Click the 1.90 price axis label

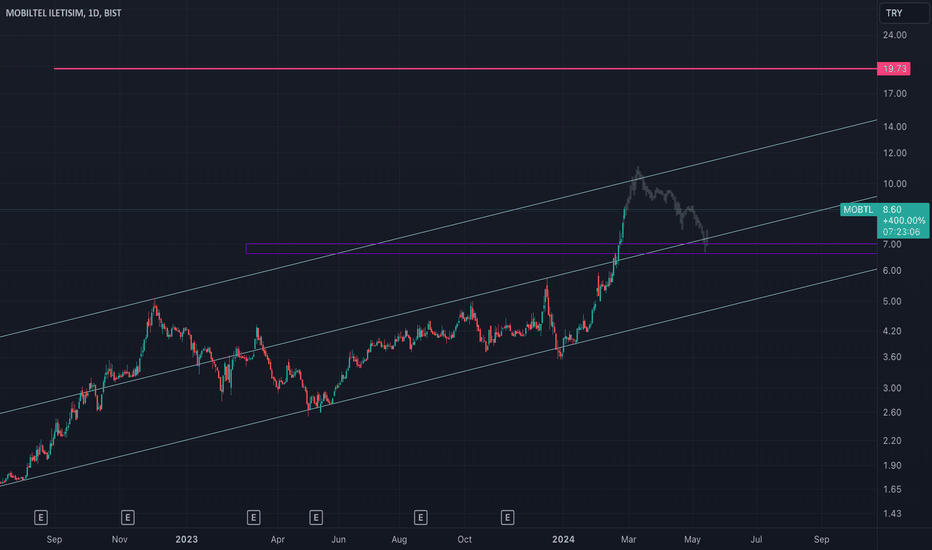tap(892, 466)
